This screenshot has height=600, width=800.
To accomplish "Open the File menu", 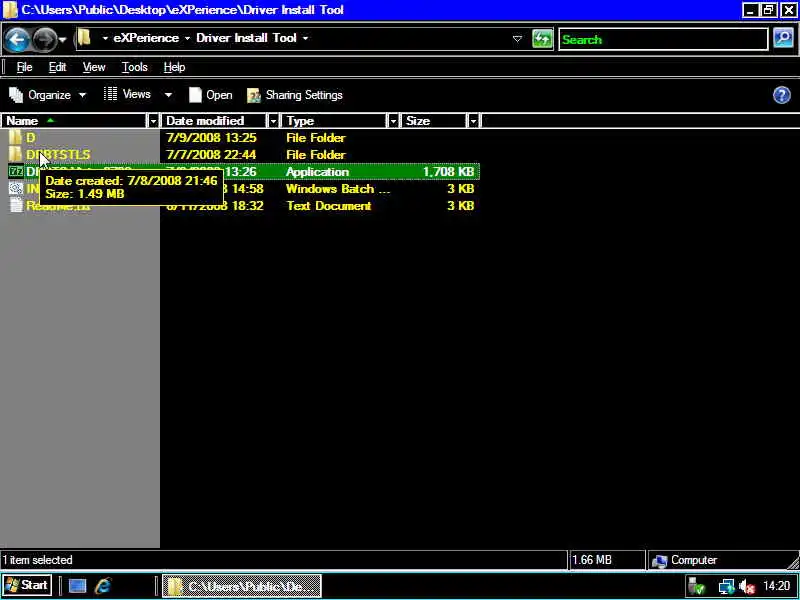I will click(24, 67).
